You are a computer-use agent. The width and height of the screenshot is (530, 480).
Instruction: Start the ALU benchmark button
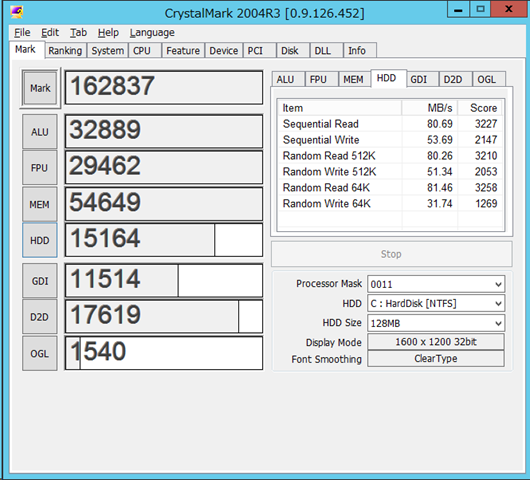(x=40, y=131)
